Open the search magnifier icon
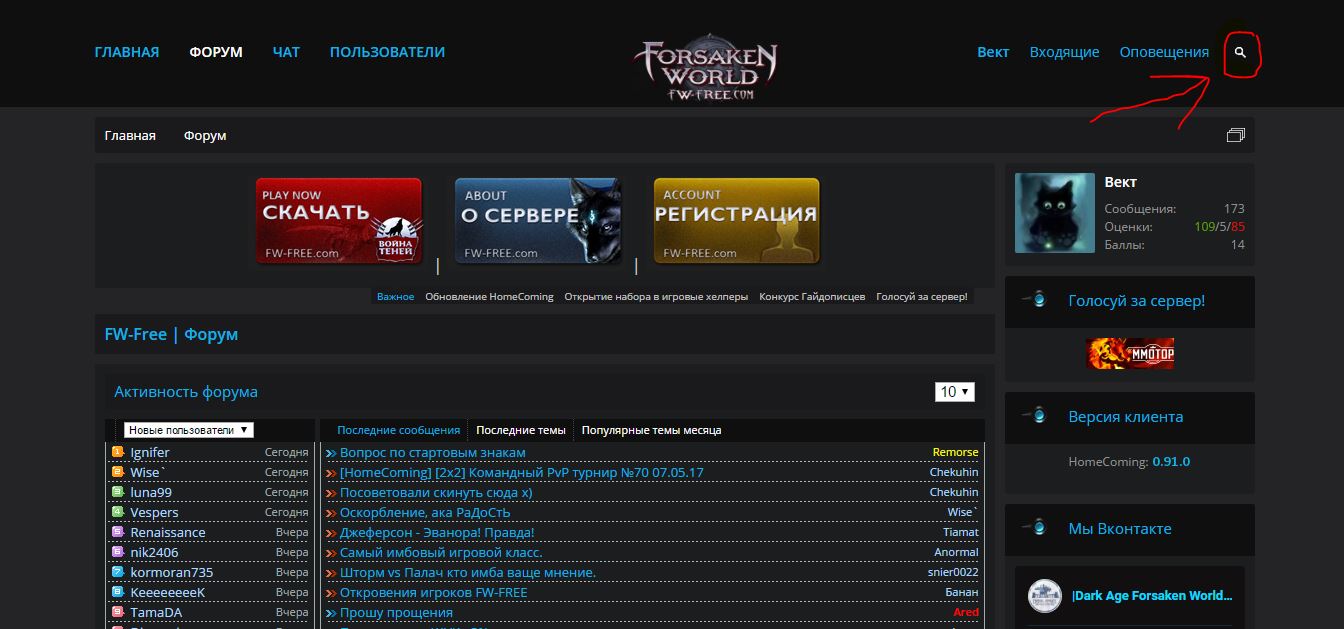This screenshot has height=629, width=1344. (1240, 53)
